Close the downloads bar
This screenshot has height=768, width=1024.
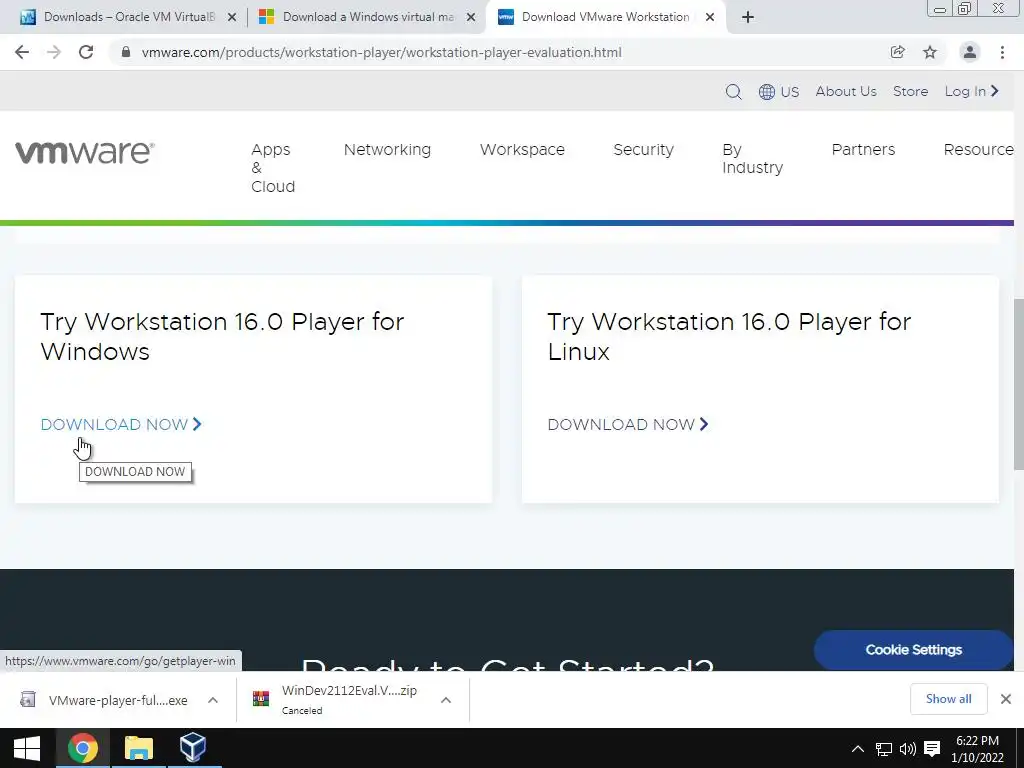(1006, 699)
